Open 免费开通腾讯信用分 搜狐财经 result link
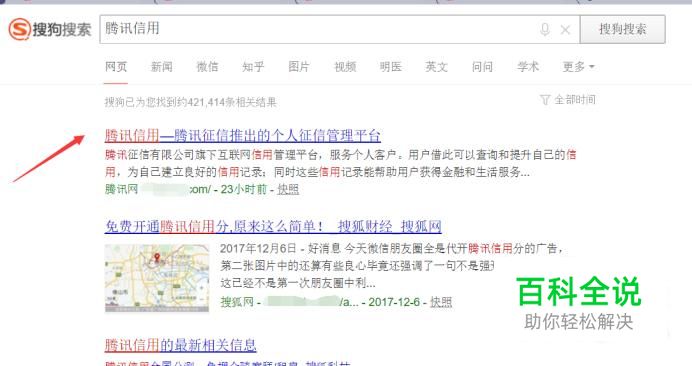Viewport: 692px width, 366px height. click(273, 226)
